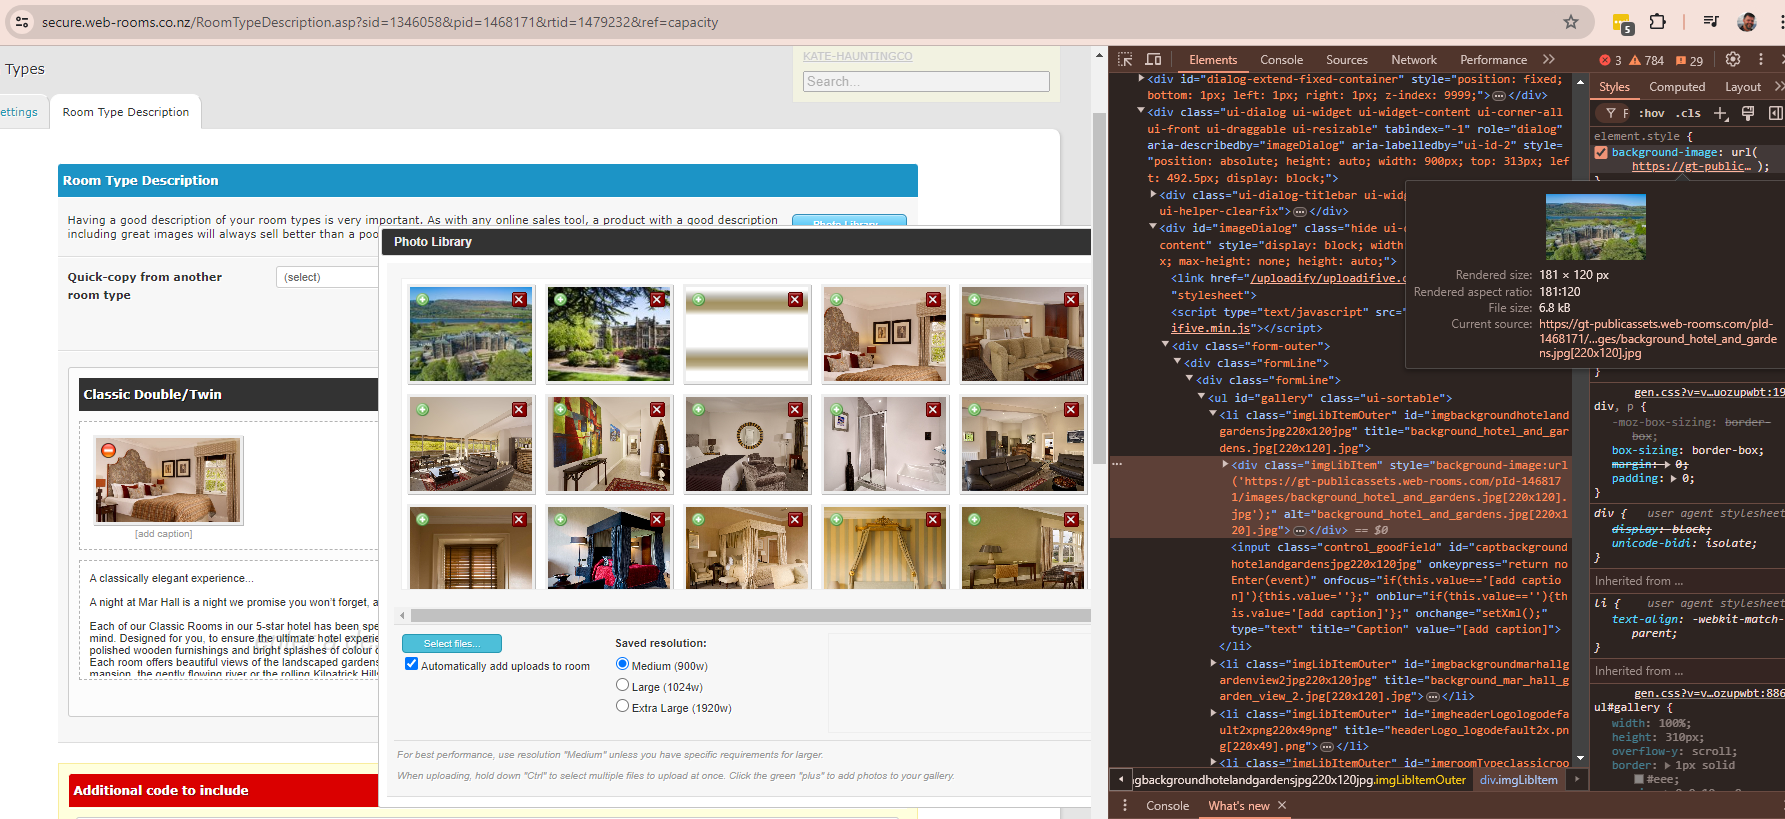Add the bedroom with framed pictures photo
Image resolution: width=1785 pixels, height=819 pixels.
pos(837,300)
